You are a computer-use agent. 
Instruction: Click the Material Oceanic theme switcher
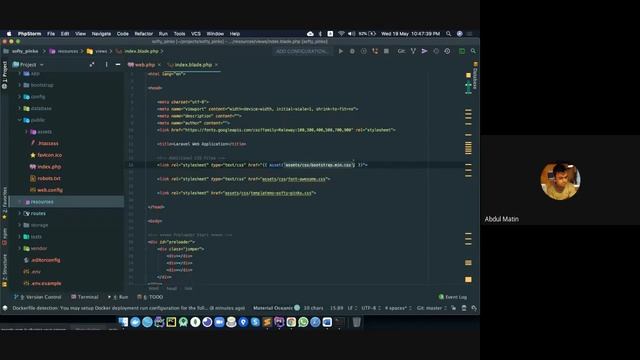point(276,308)
